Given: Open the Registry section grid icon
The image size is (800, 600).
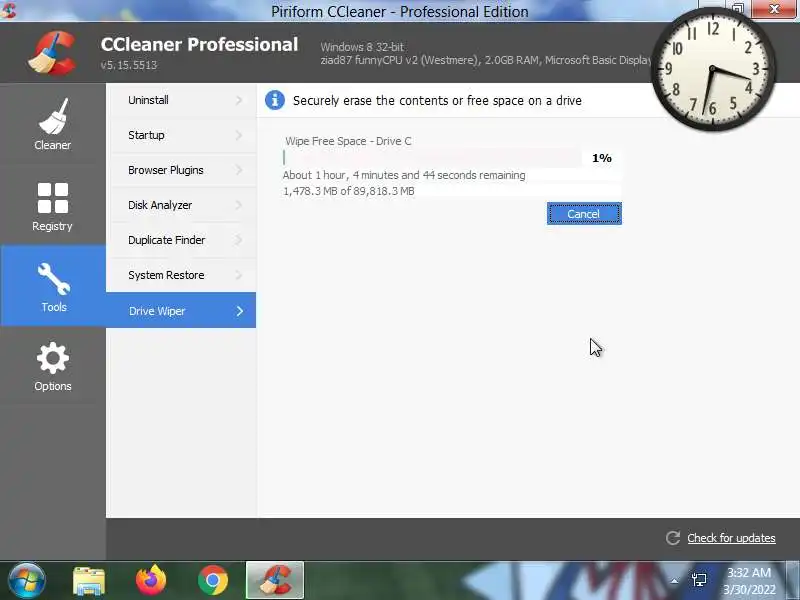Looking at the screenshot, I should click(53, 198).
